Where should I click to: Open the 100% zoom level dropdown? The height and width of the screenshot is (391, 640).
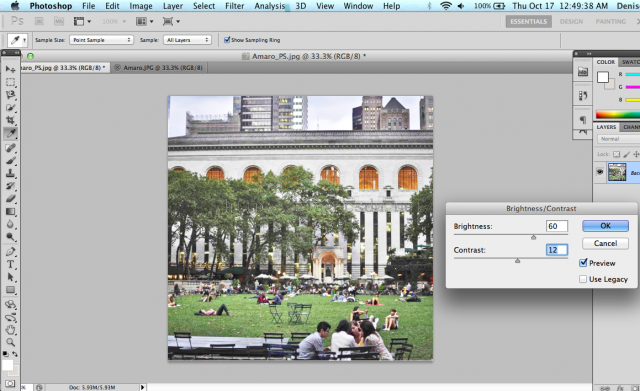(114, 21)
